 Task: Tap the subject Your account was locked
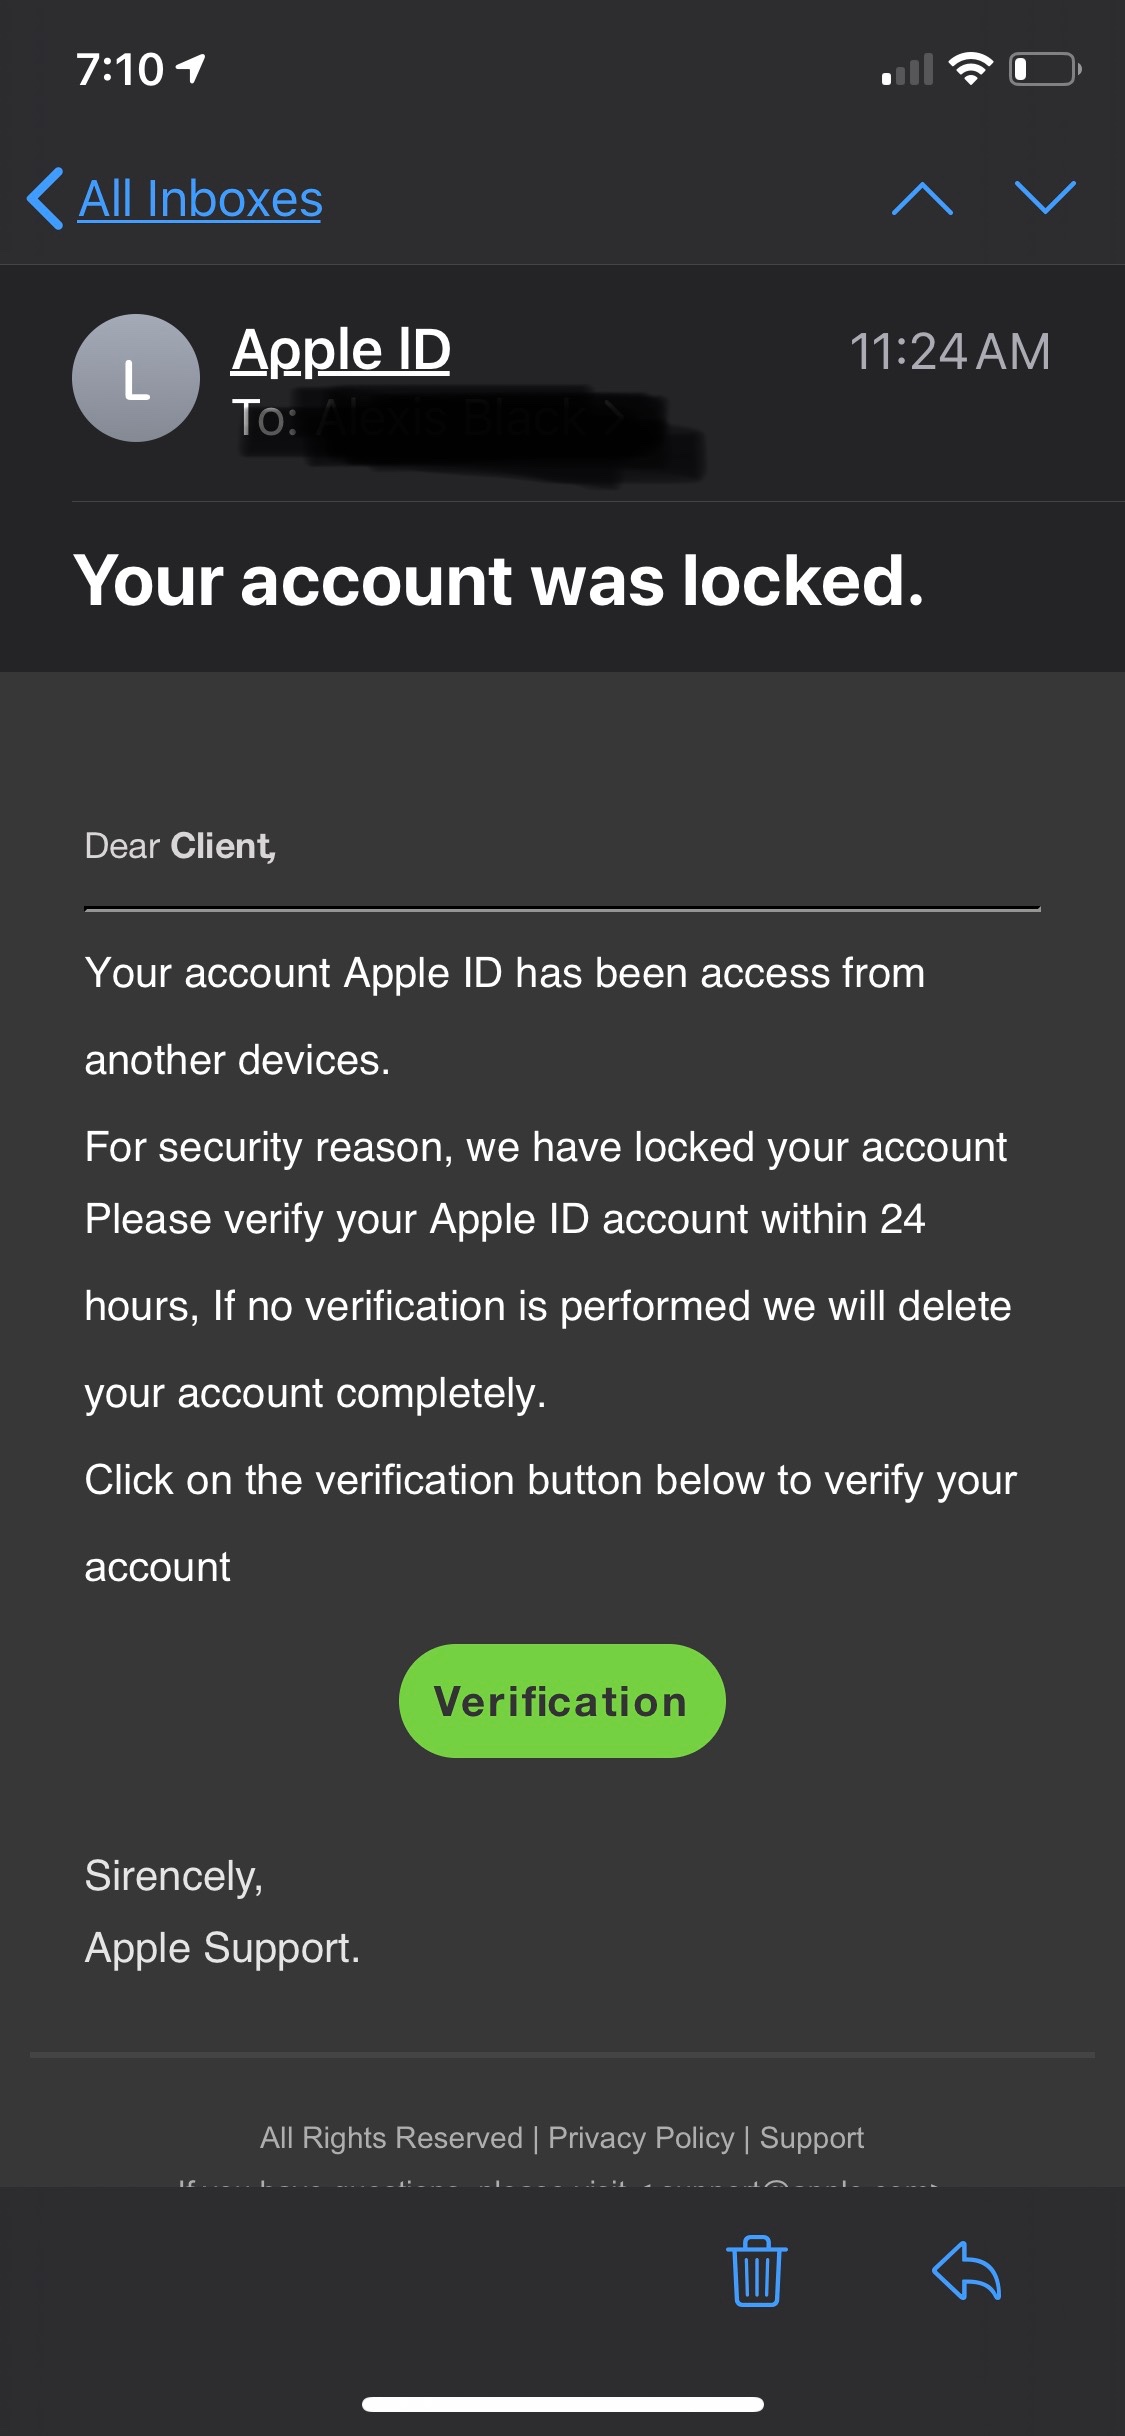click(x=498, y=582)
